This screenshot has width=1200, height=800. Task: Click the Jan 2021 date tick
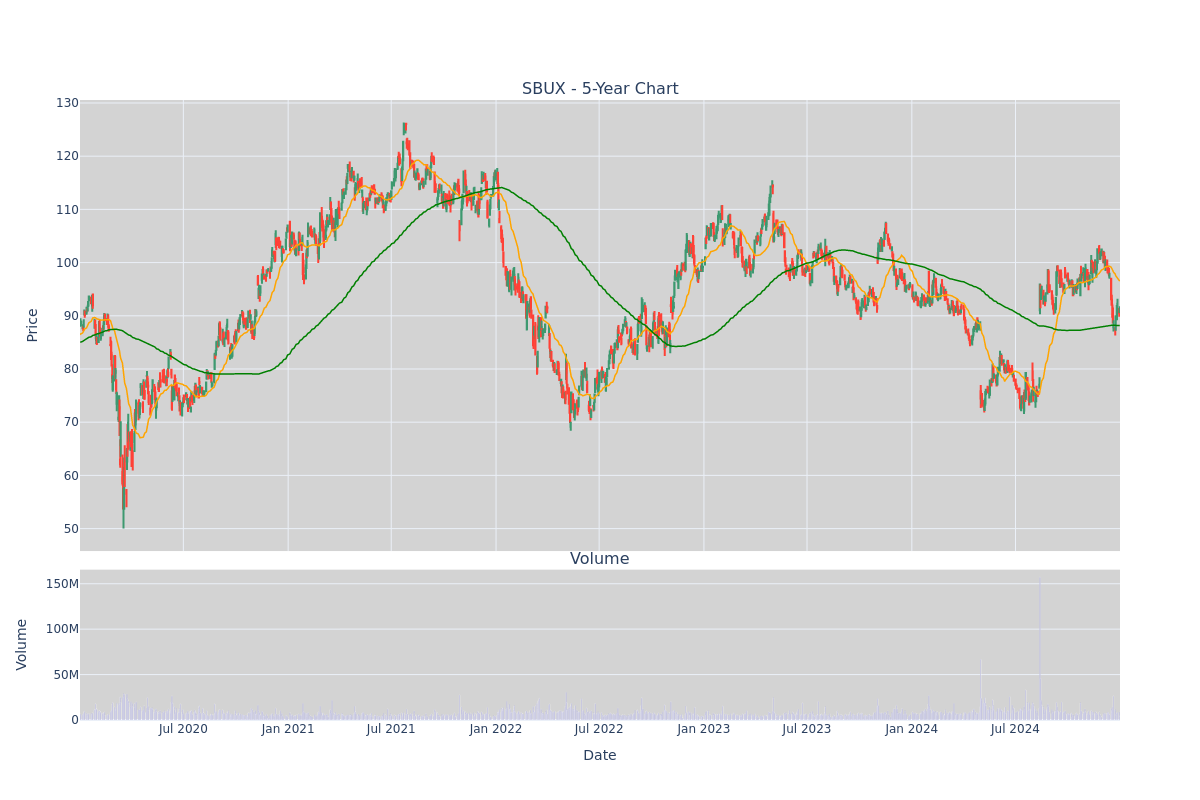coord(288,729)
